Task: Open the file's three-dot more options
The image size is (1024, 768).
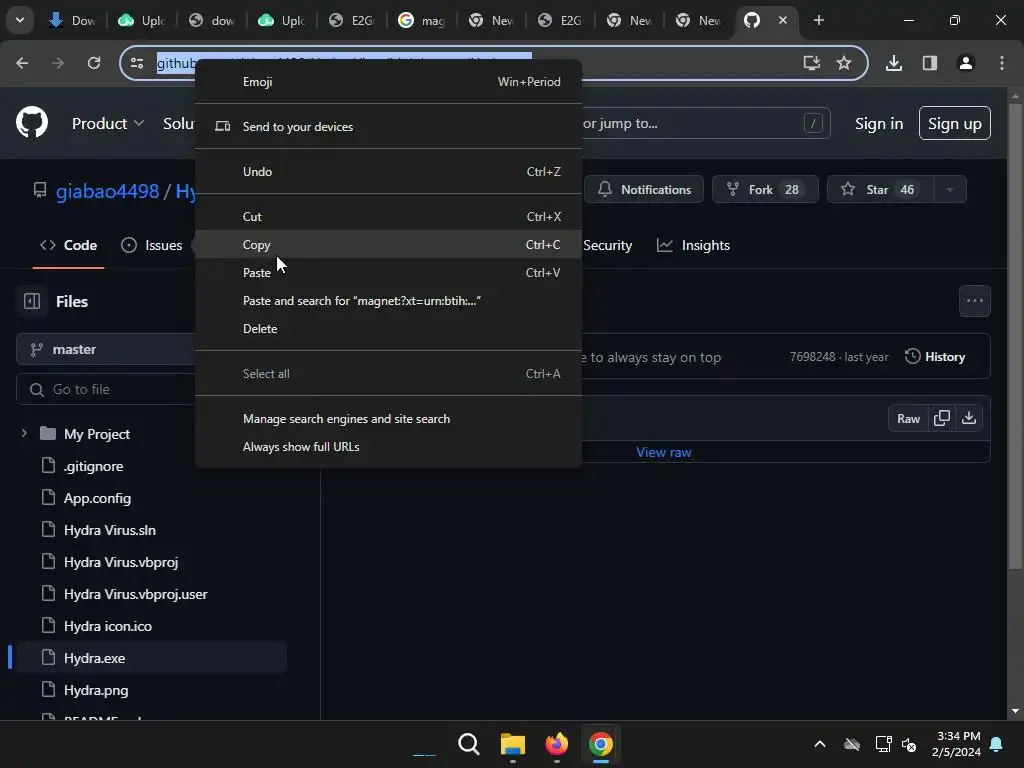Action: pyautogui.click(x=974, y=301)
